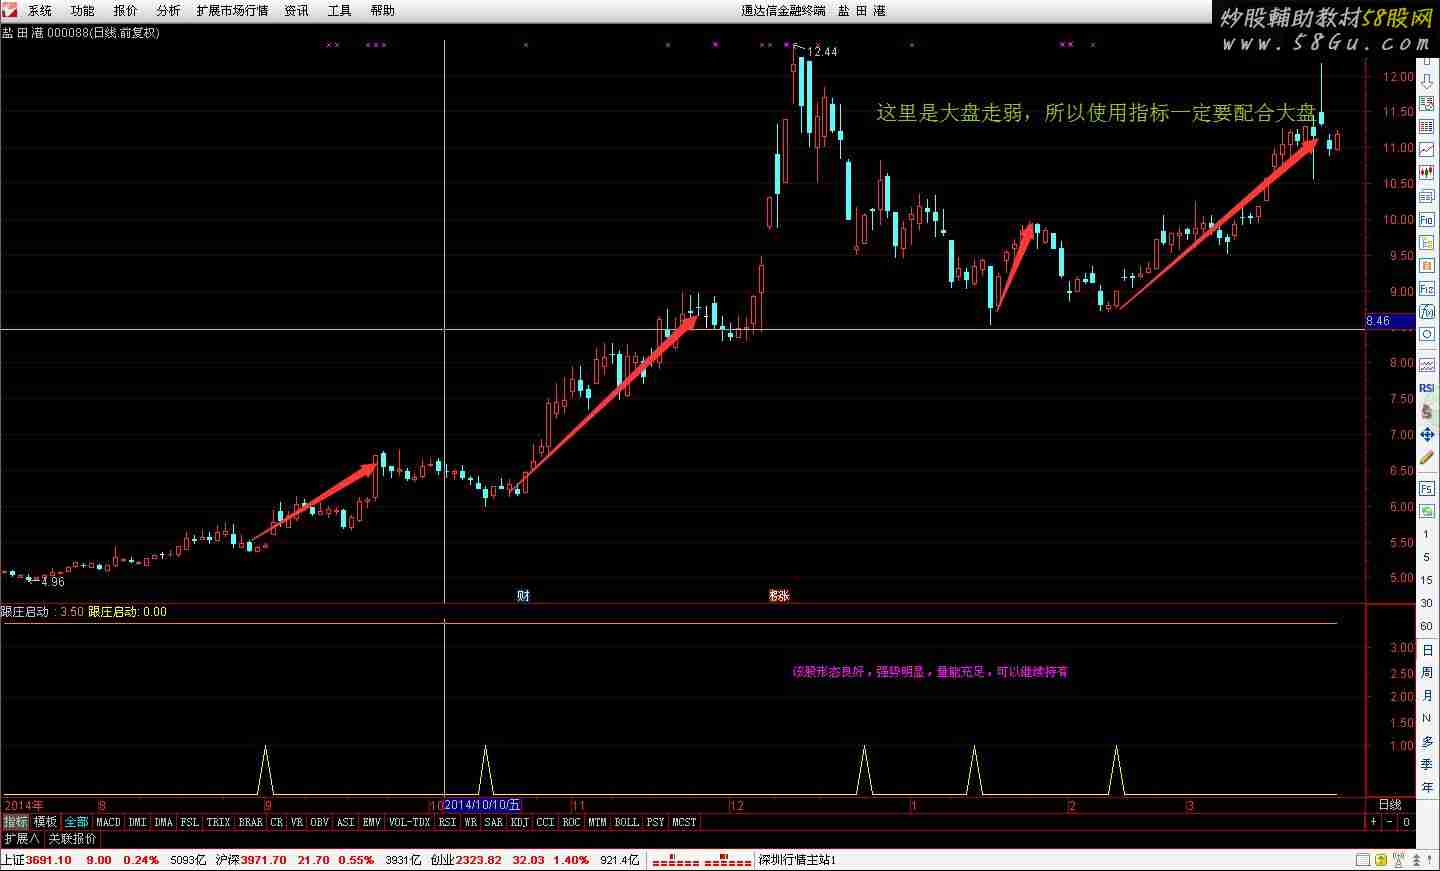Open the 扩展∧ tab

coord(22,839)
